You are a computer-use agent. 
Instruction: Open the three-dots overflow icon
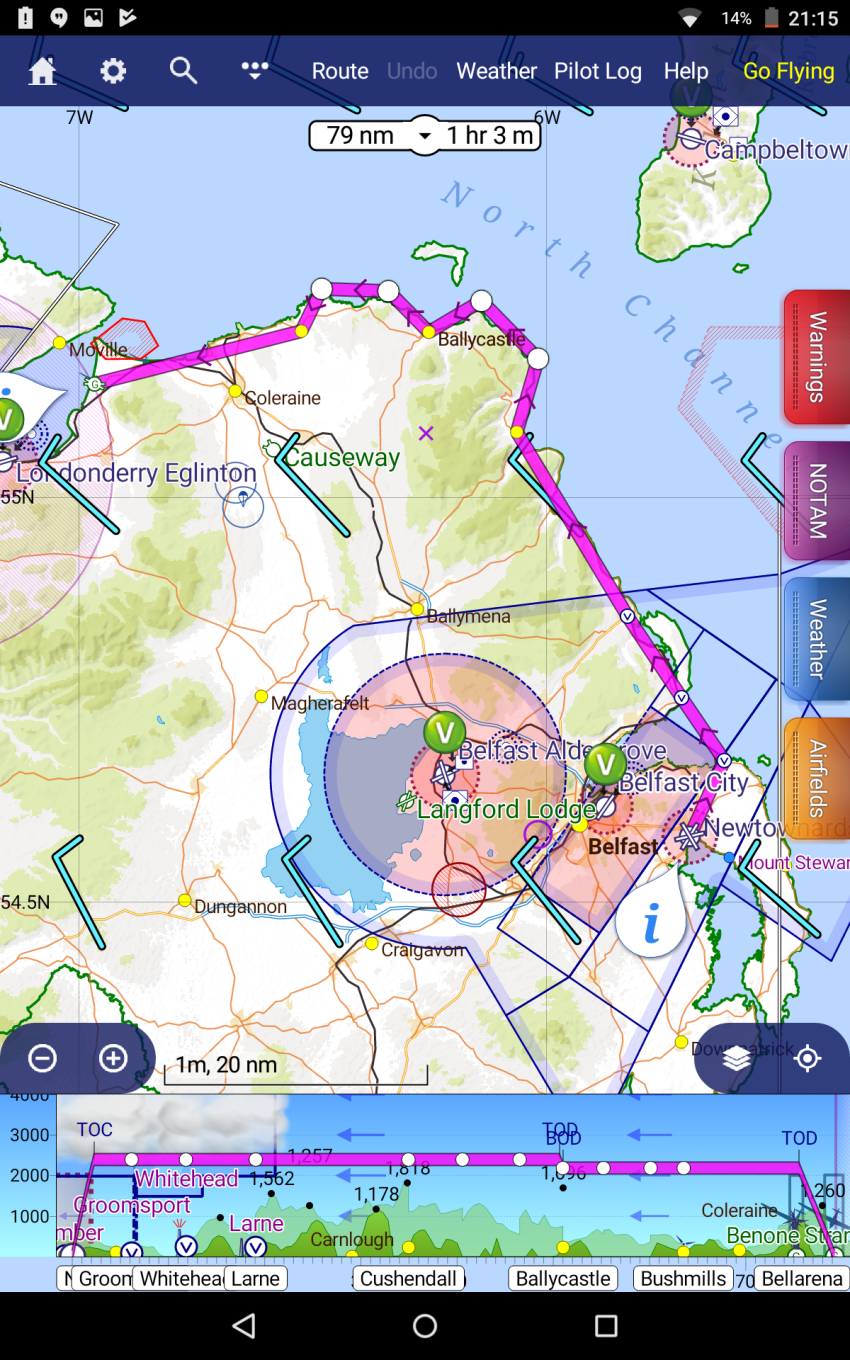click(255, 70)
